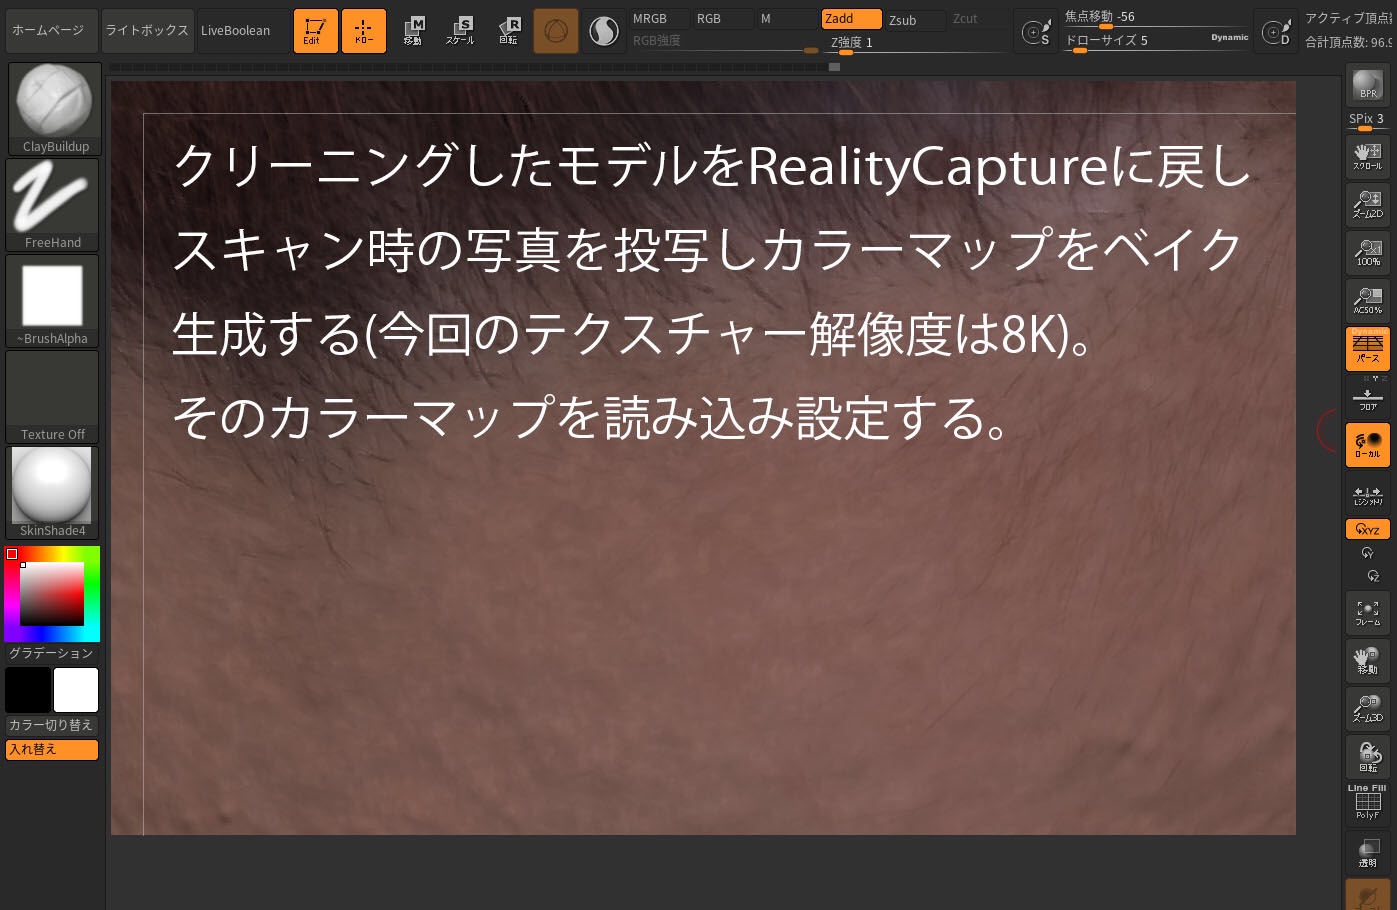The image size is (1397, 910).
Task: Switch to Zsub sculpt mode
Action: [916, 20]
